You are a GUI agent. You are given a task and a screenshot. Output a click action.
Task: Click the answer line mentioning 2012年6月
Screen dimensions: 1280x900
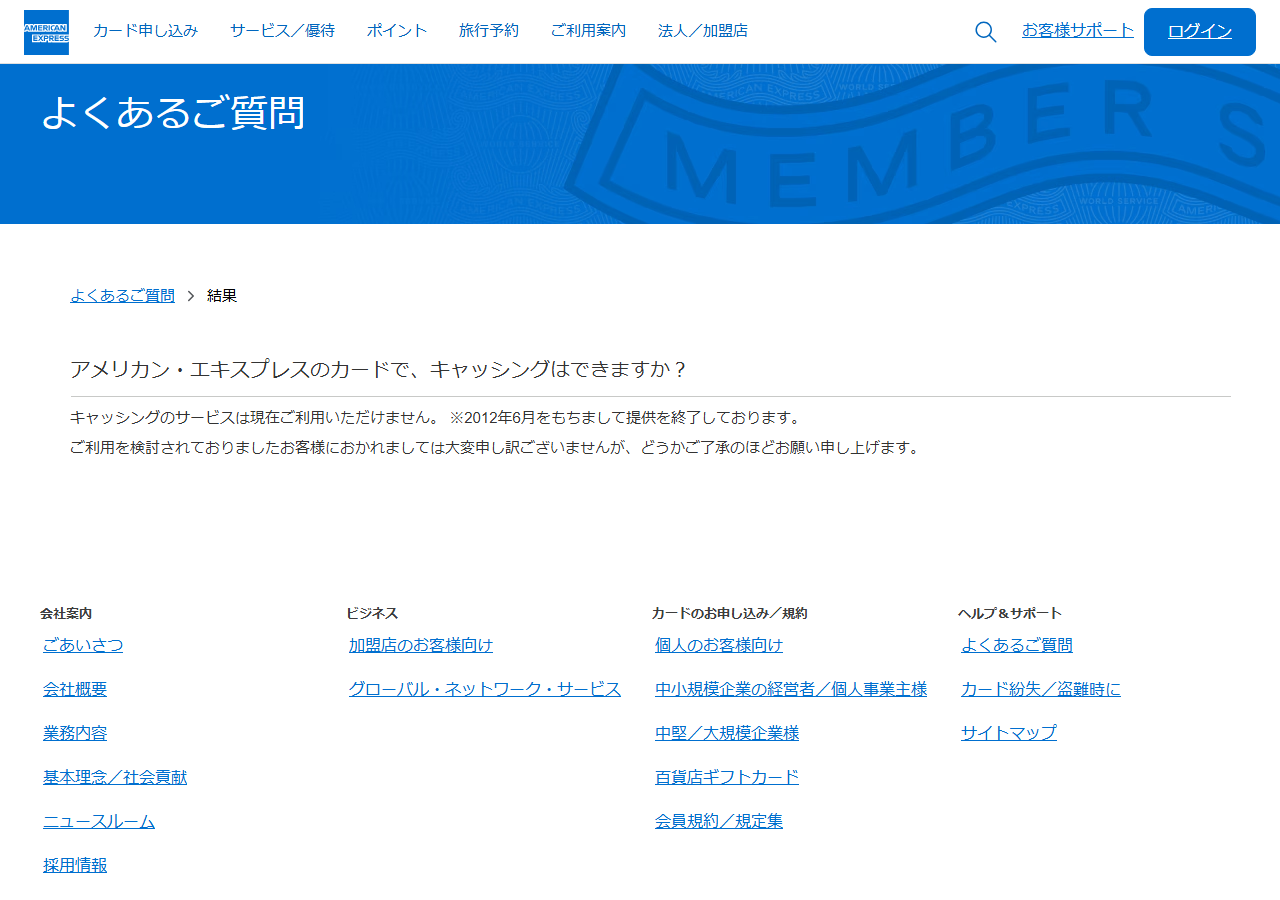436,417
